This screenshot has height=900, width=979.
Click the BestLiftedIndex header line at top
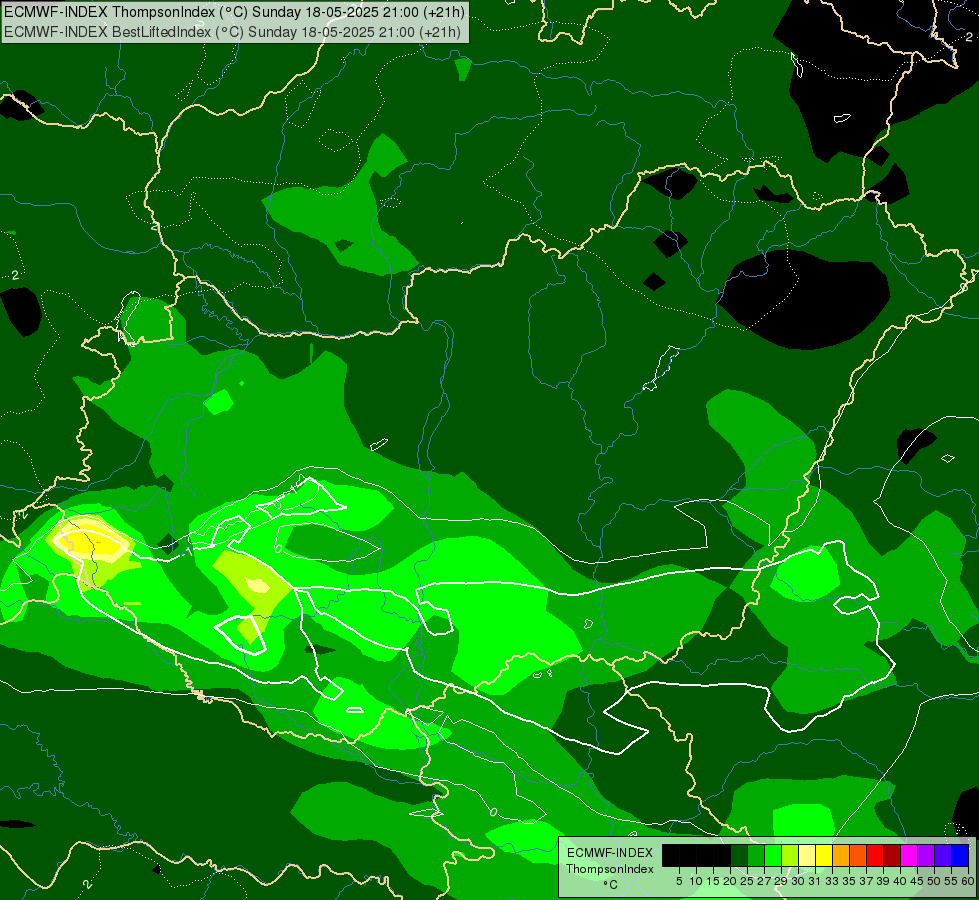pyautogui.click(x=232, y=31)
